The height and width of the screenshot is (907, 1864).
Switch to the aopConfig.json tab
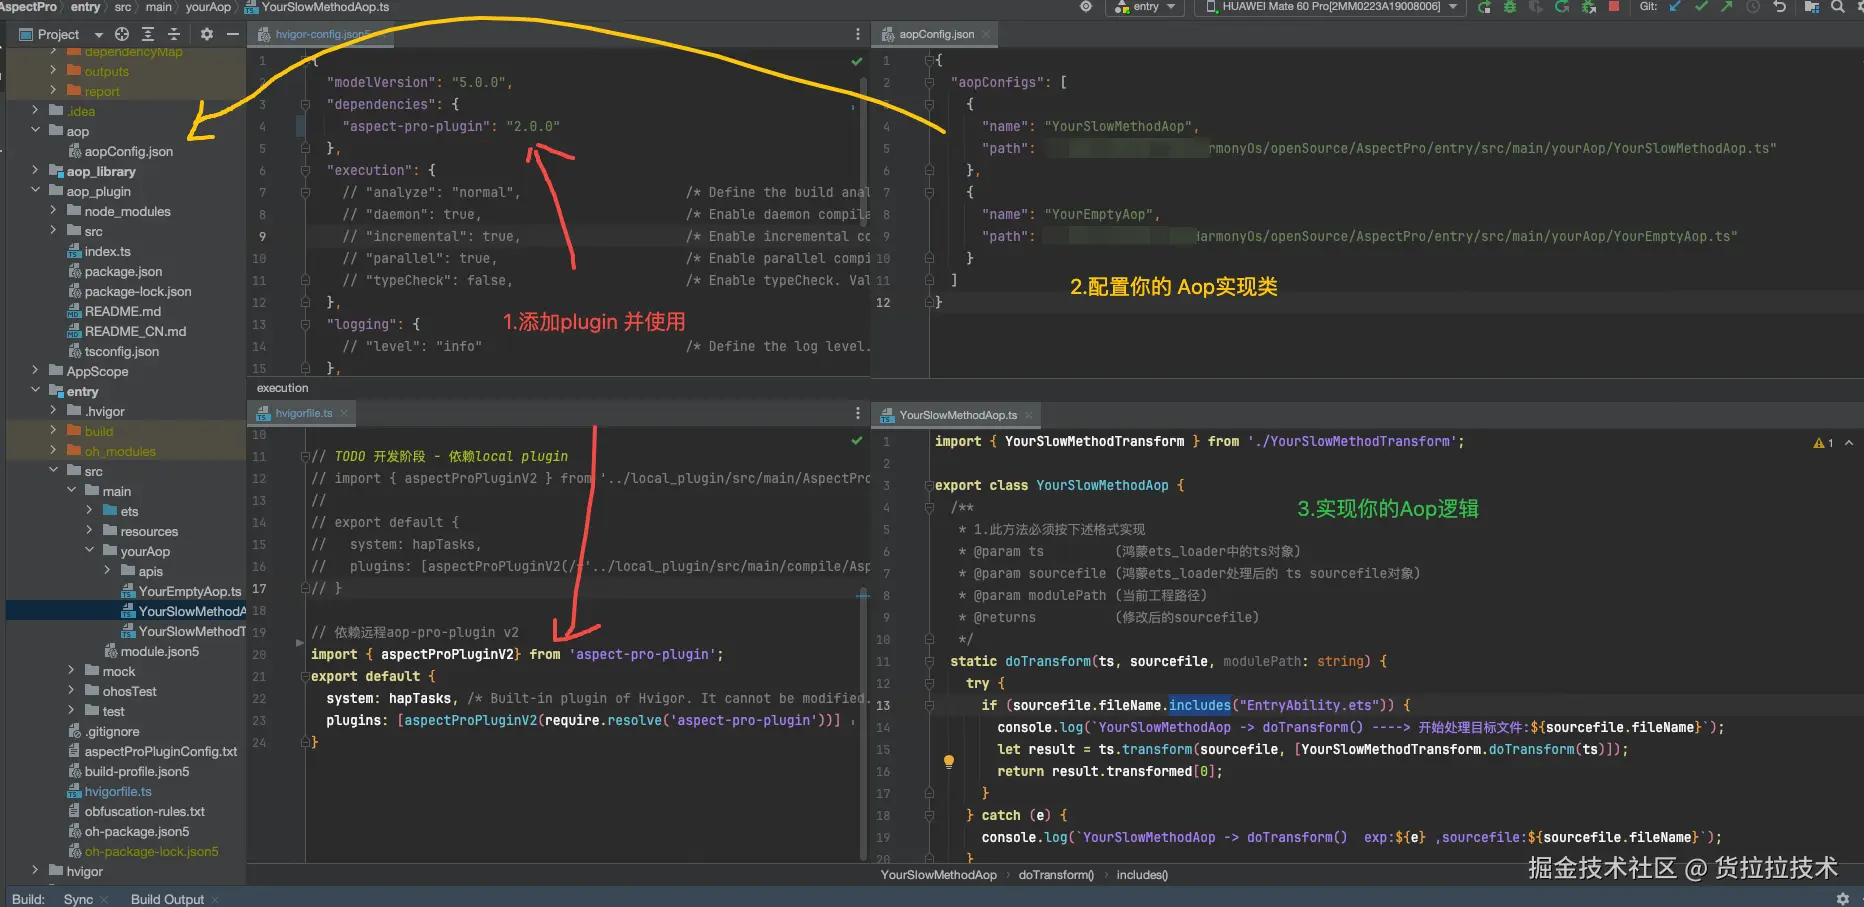(935, 34)
